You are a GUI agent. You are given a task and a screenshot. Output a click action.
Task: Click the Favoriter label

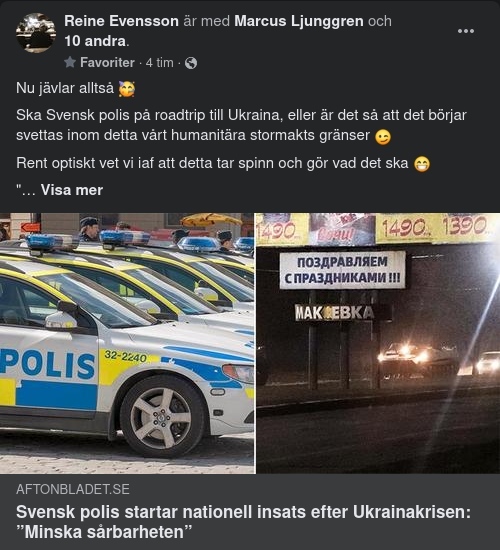pos(107,63)
